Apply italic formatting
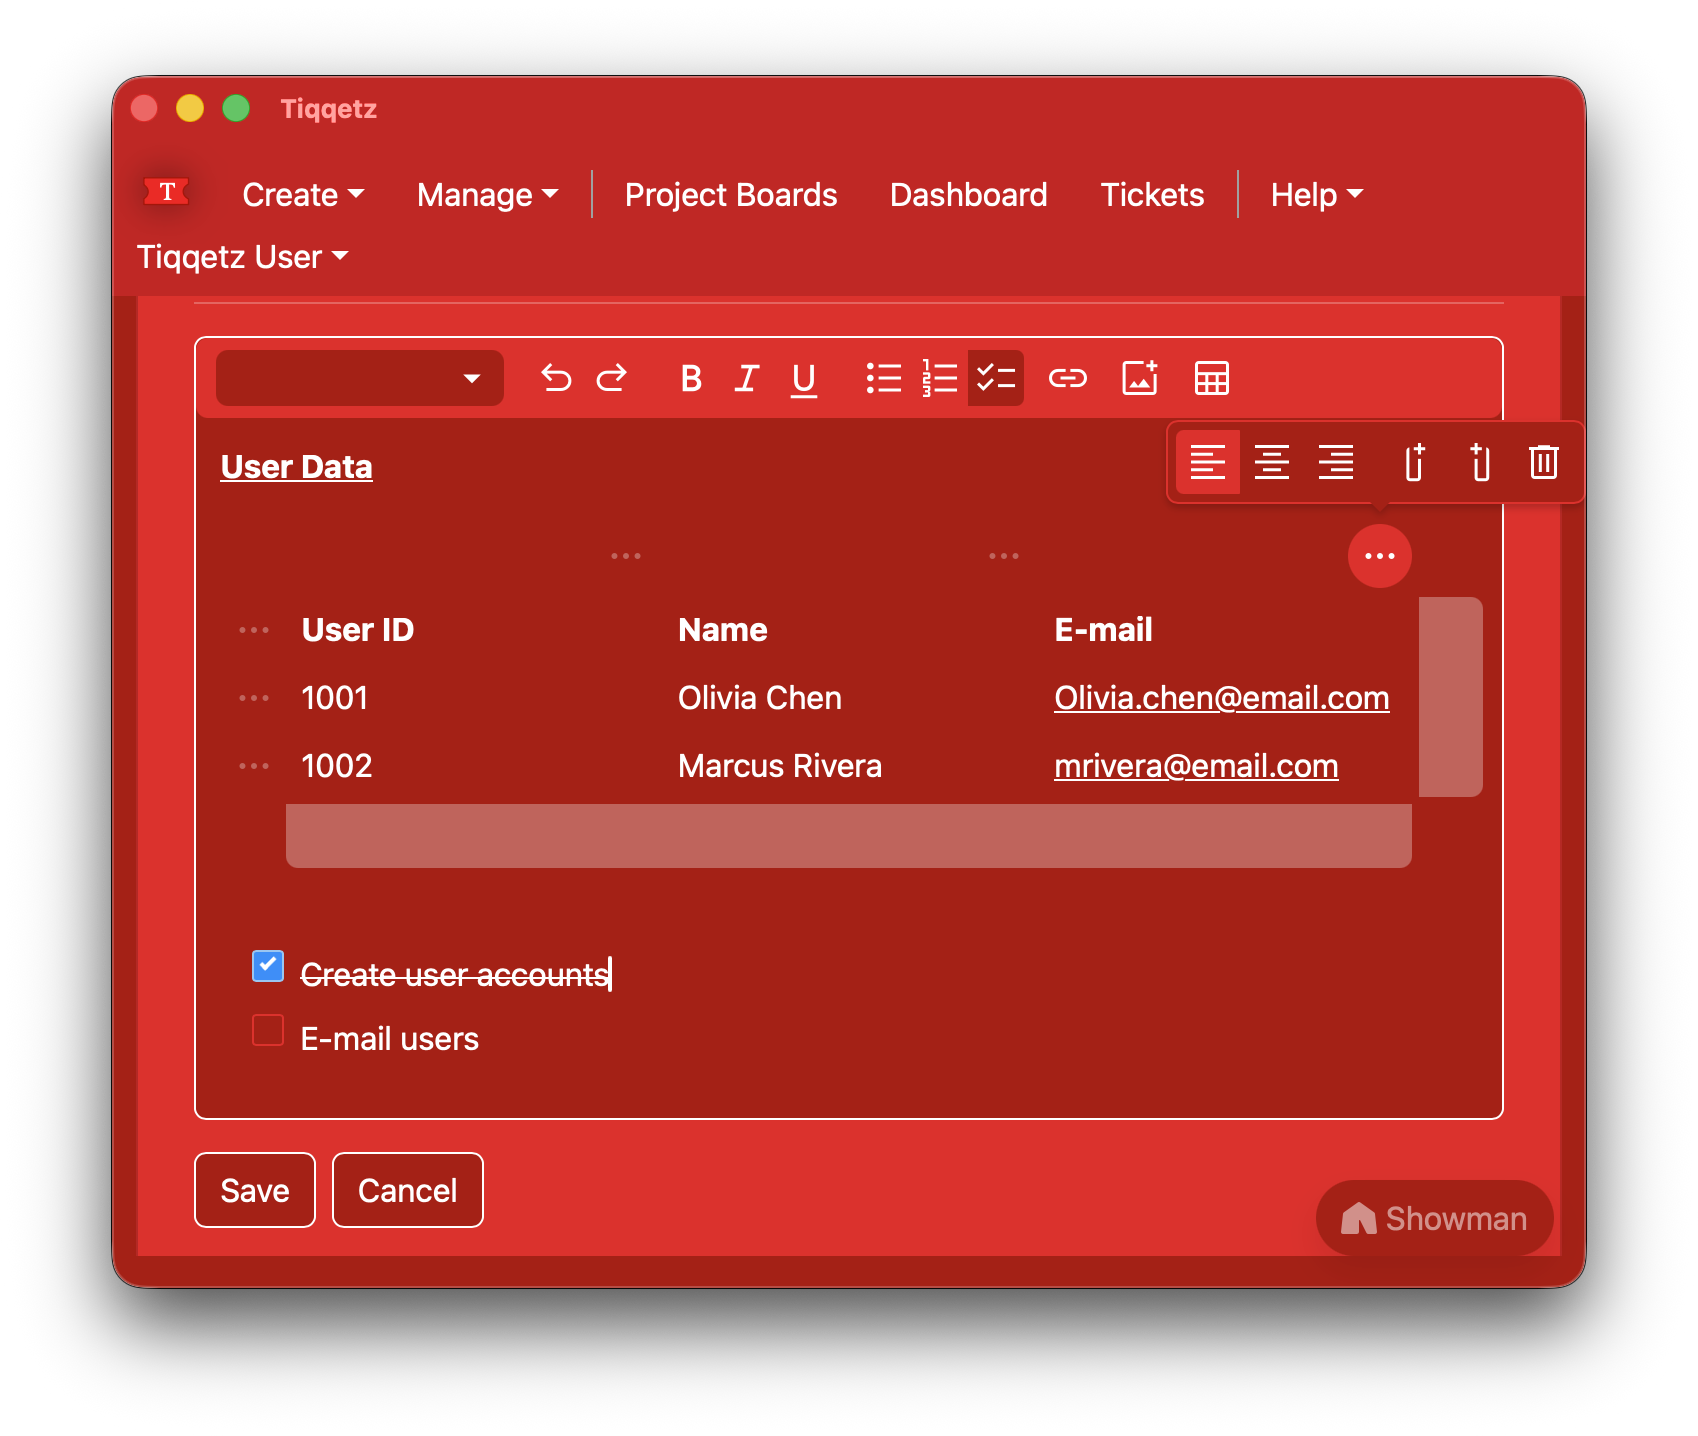The height and width of the screenshot is (1436, 1698). [746, 379]
